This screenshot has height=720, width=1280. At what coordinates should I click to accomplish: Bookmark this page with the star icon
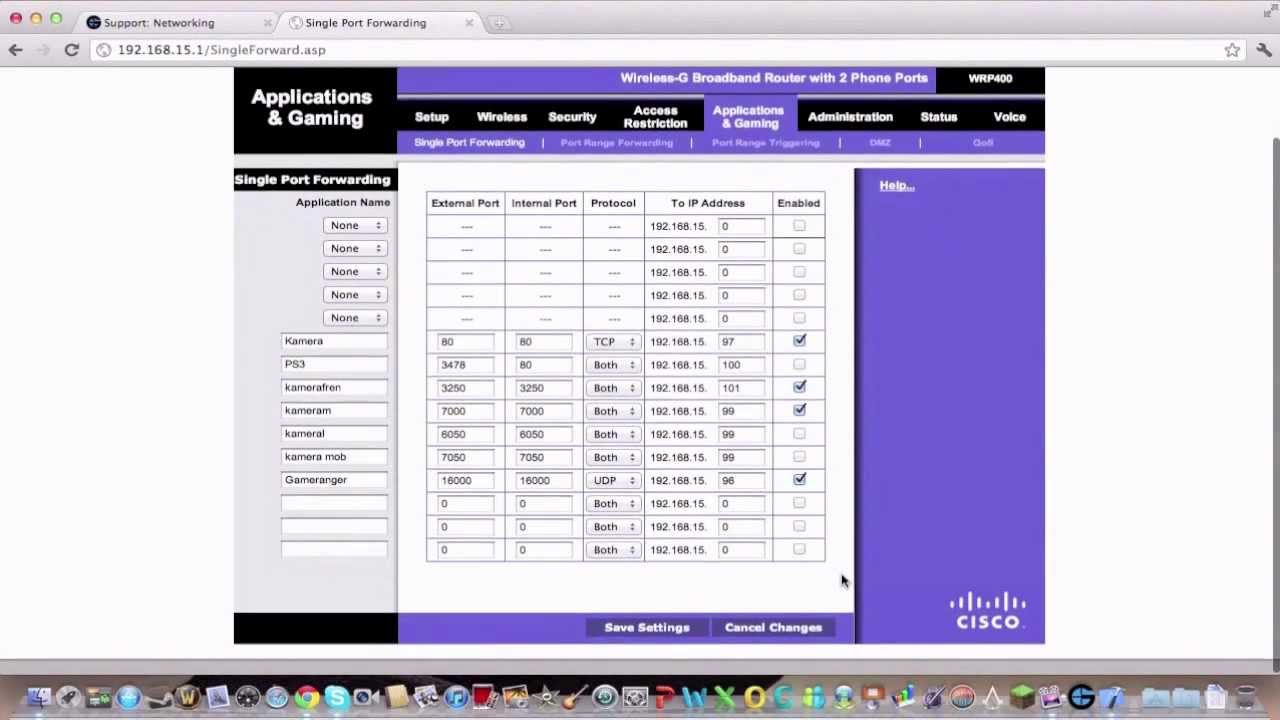(1232, 50)
